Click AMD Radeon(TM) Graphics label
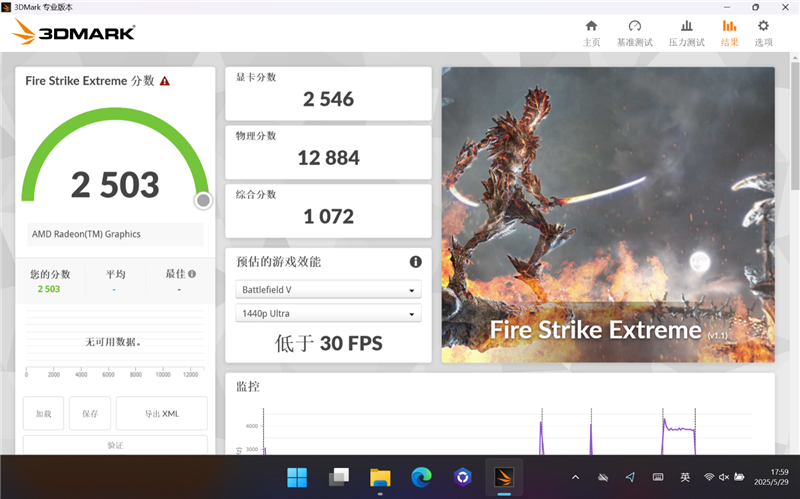The image size is (800, 499). tap(86, 234)
